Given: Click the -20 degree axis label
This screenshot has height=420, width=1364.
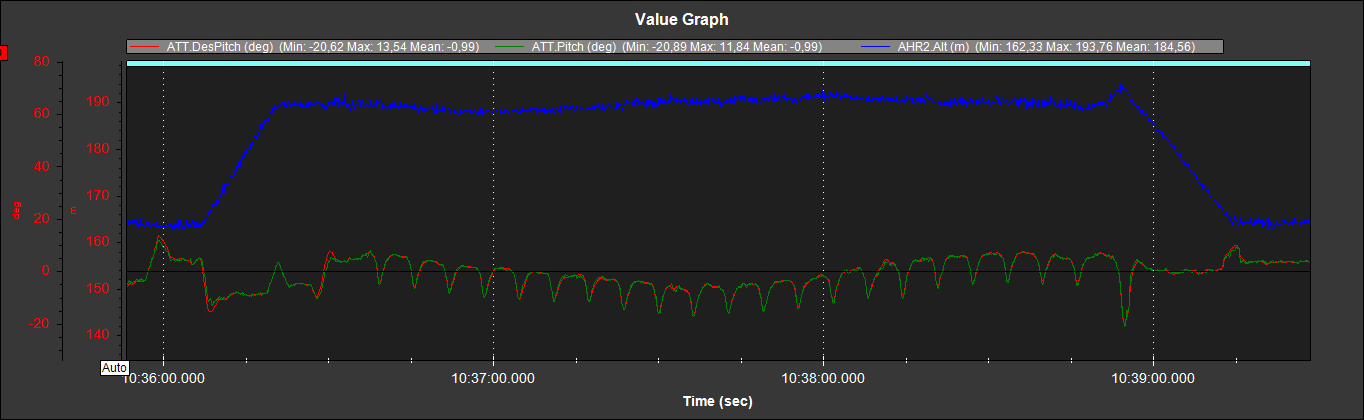Looking at the screenshot, I should (x=39, y=323).
